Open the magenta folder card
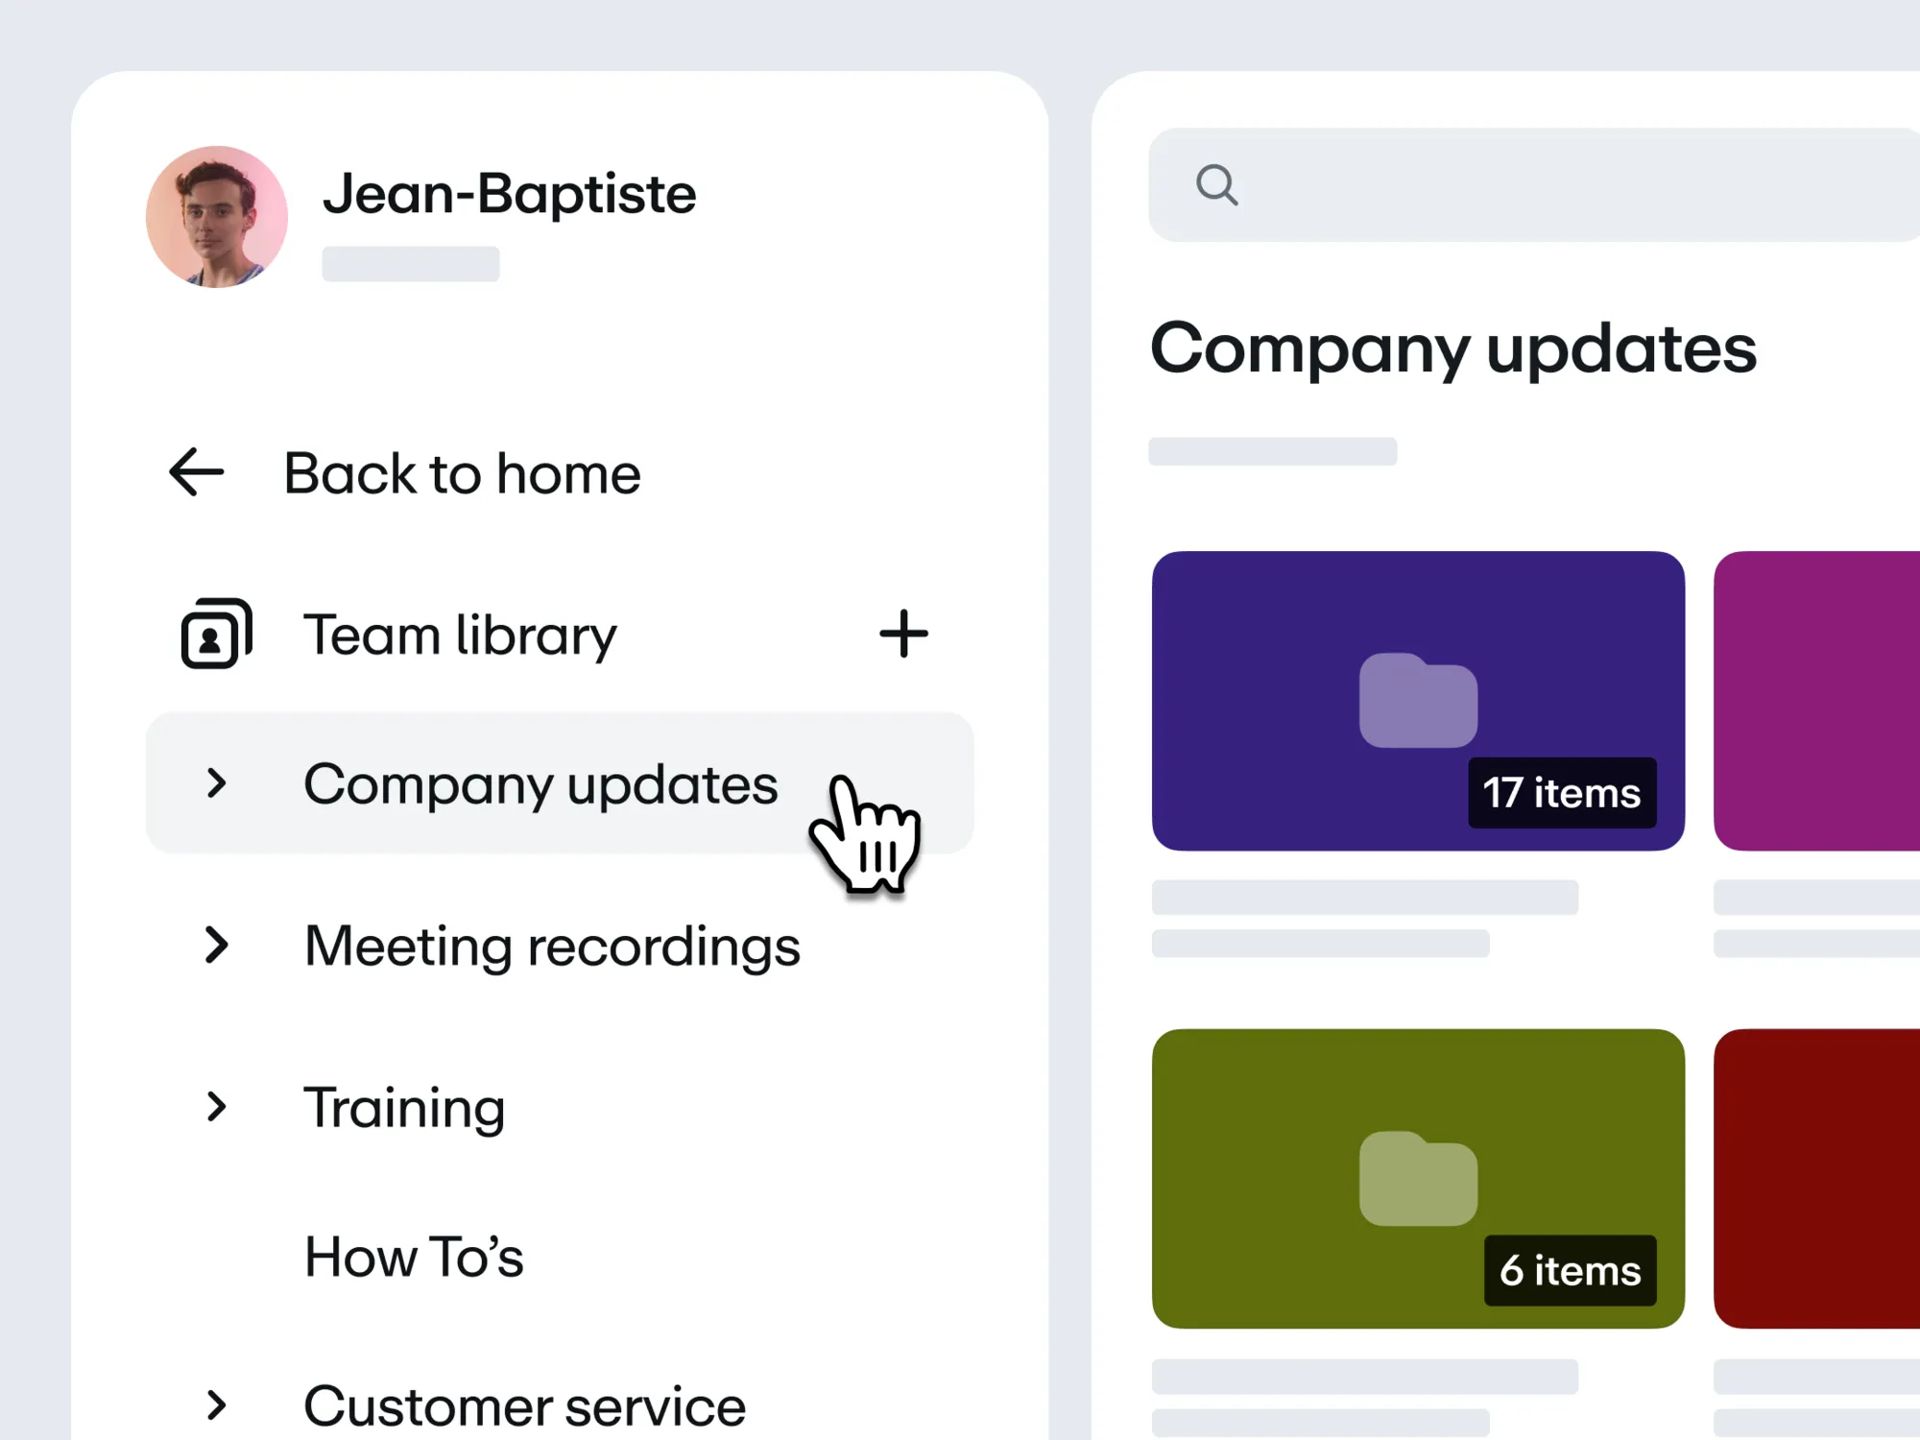 (x=1817, y=701)
